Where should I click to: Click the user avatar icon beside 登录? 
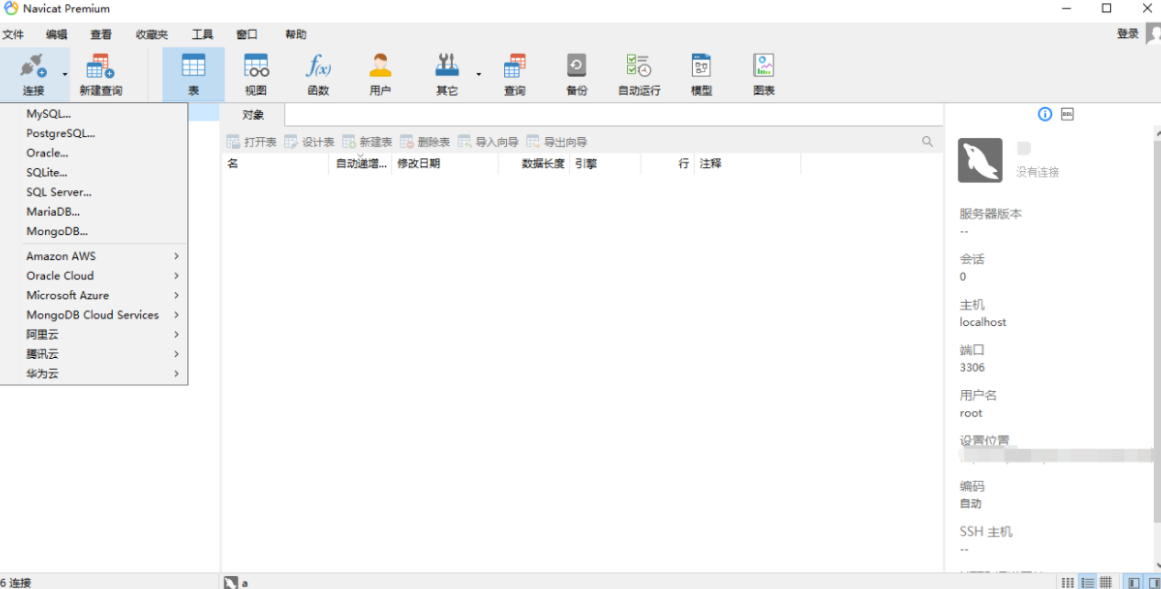pyautogui.click(x=1153, y=34)
